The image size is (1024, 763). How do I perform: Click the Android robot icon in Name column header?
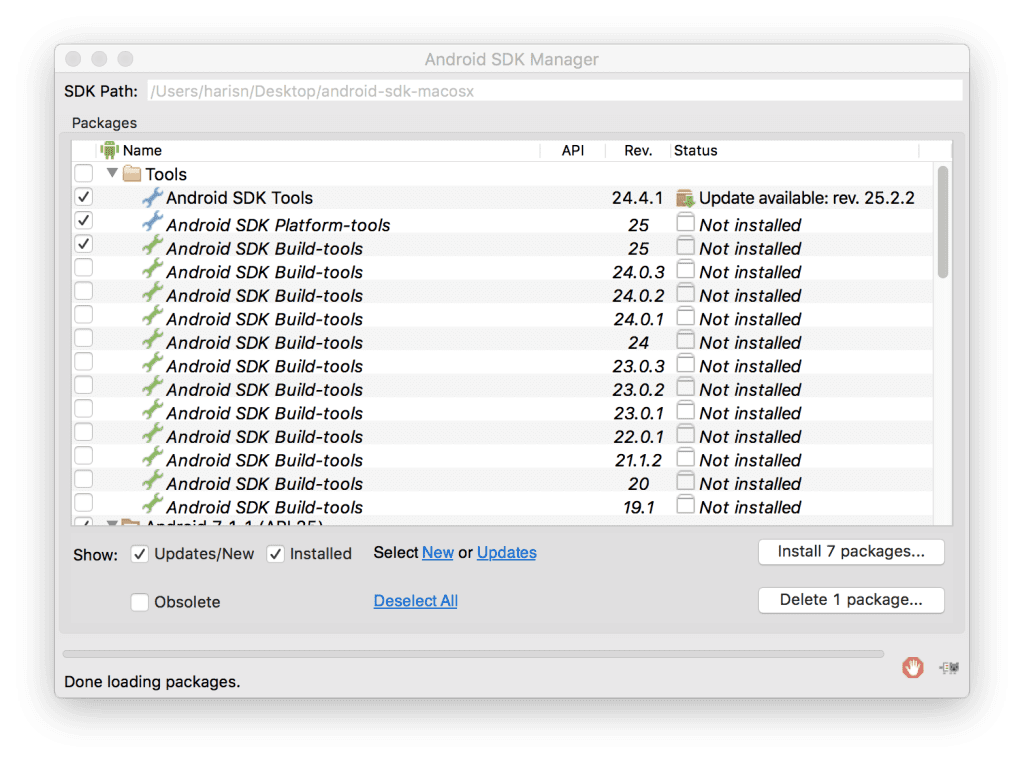point(110,150)
